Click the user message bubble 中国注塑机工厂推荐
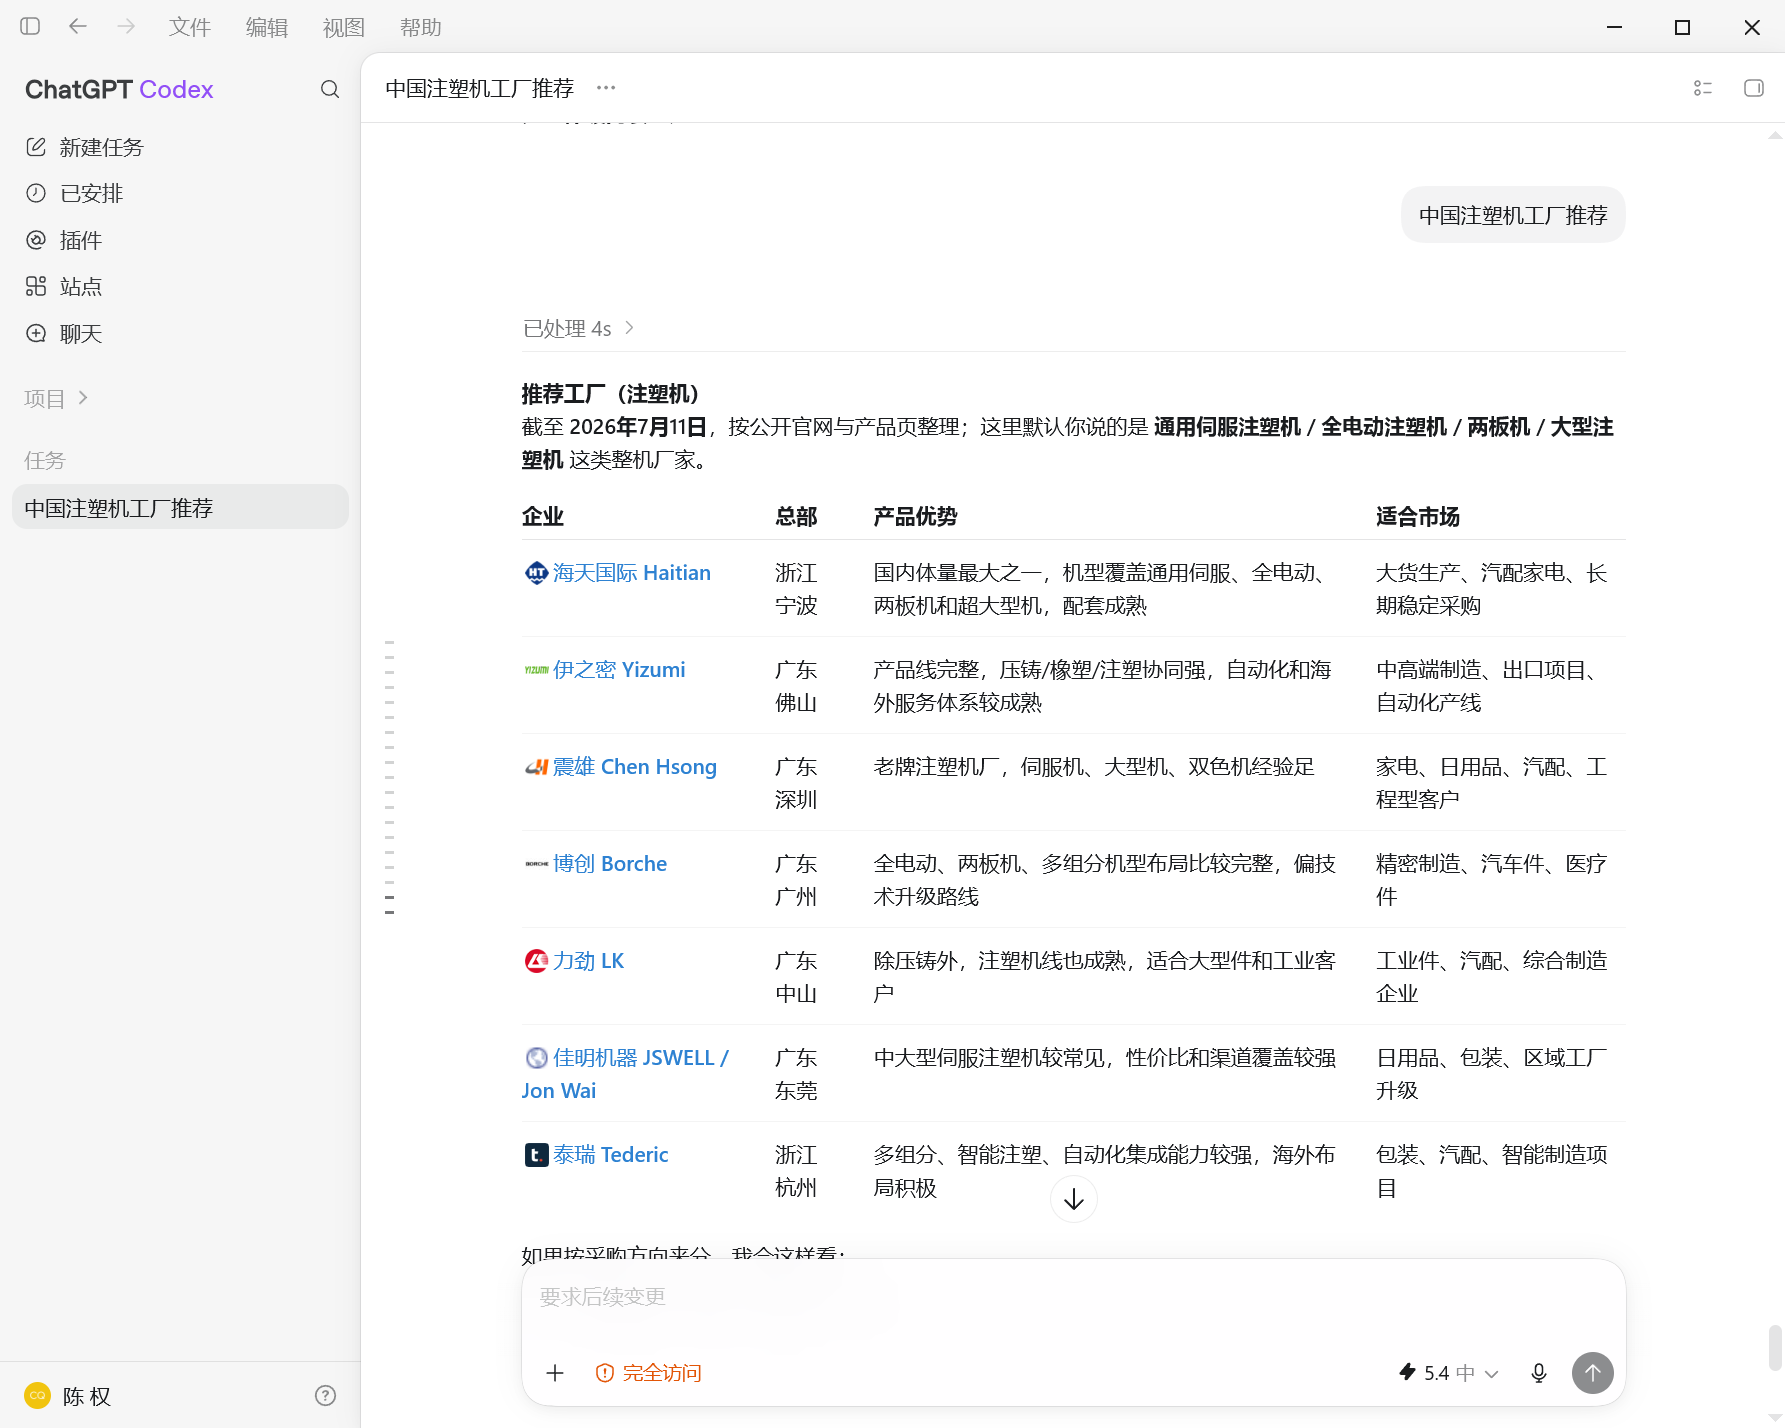Image resolution: width=1785 pixels, height=1428 pixels. pyautogui.click(x=1513, y=215)
